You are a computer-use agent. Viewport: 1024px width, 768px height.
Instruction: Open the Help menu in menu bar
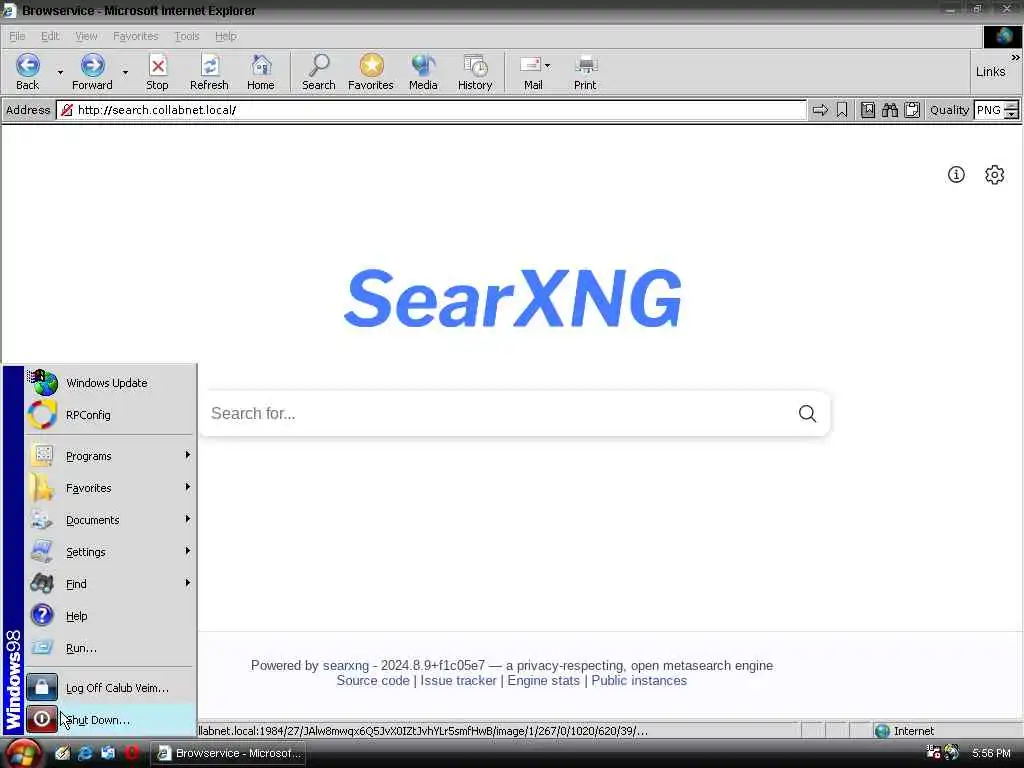coord(225,36)
